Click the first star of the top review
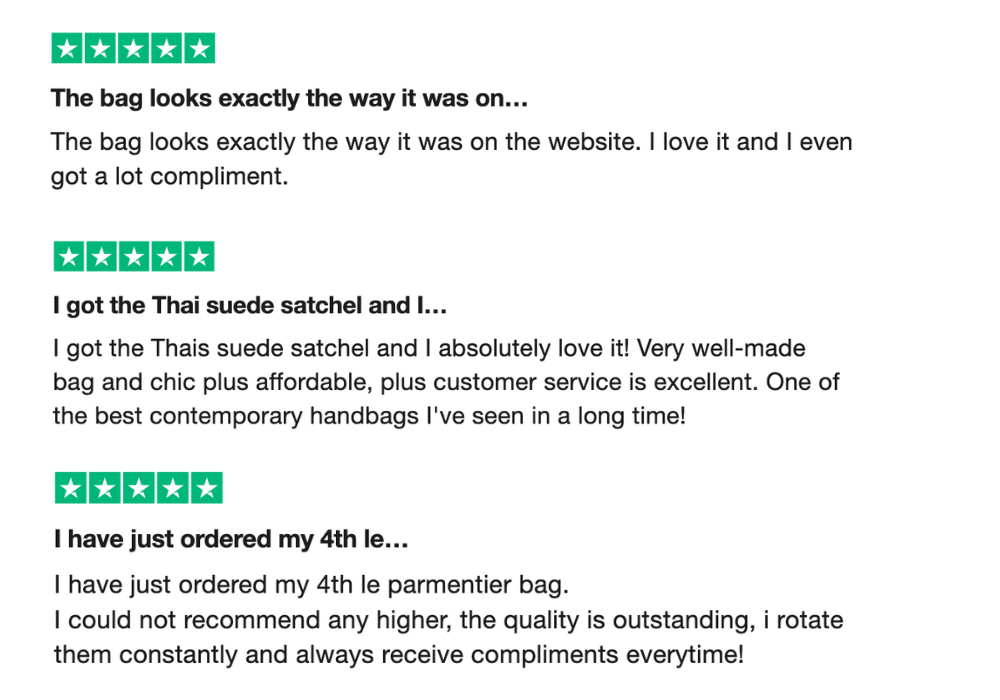1000x700 pixels. tap(67, 48)
